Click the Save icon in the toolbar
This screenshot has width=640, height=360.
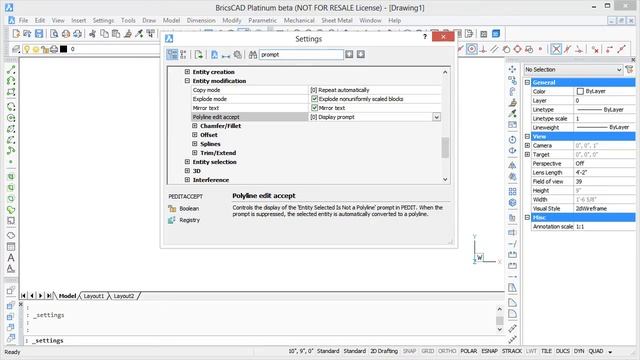(x=39, y=34)
